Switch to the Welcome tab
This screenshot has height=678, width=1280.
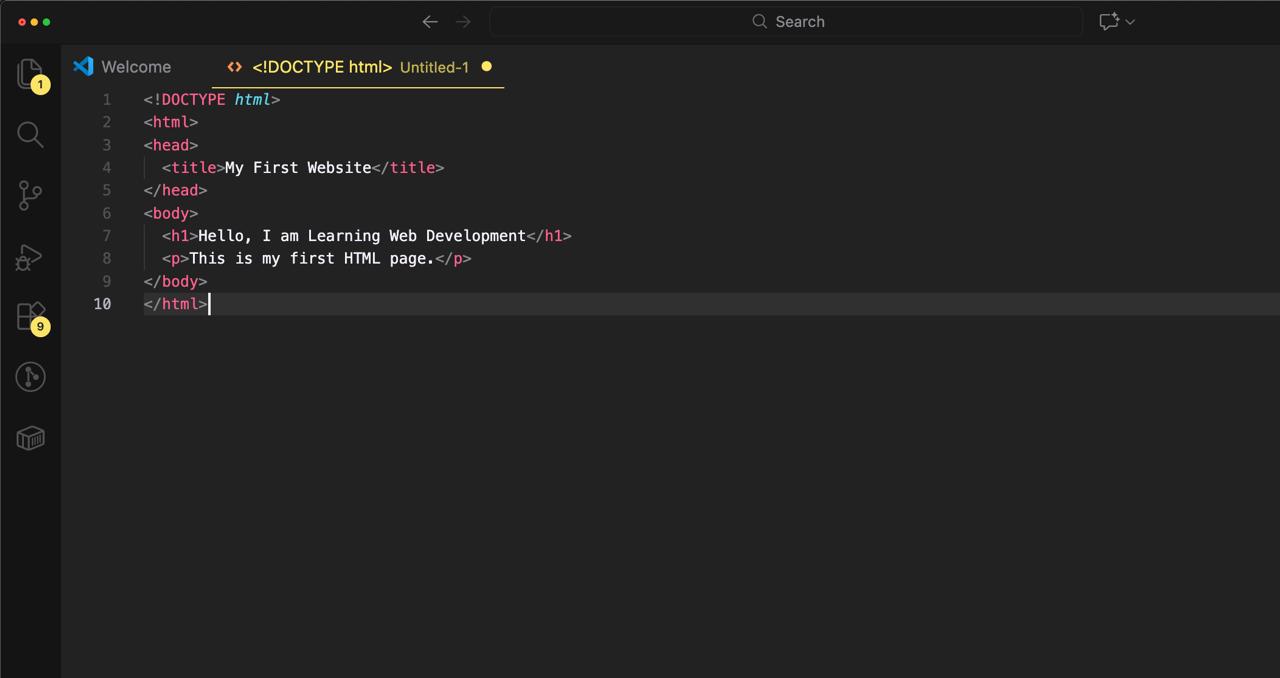pyautogui.click(x=136, y=66)
